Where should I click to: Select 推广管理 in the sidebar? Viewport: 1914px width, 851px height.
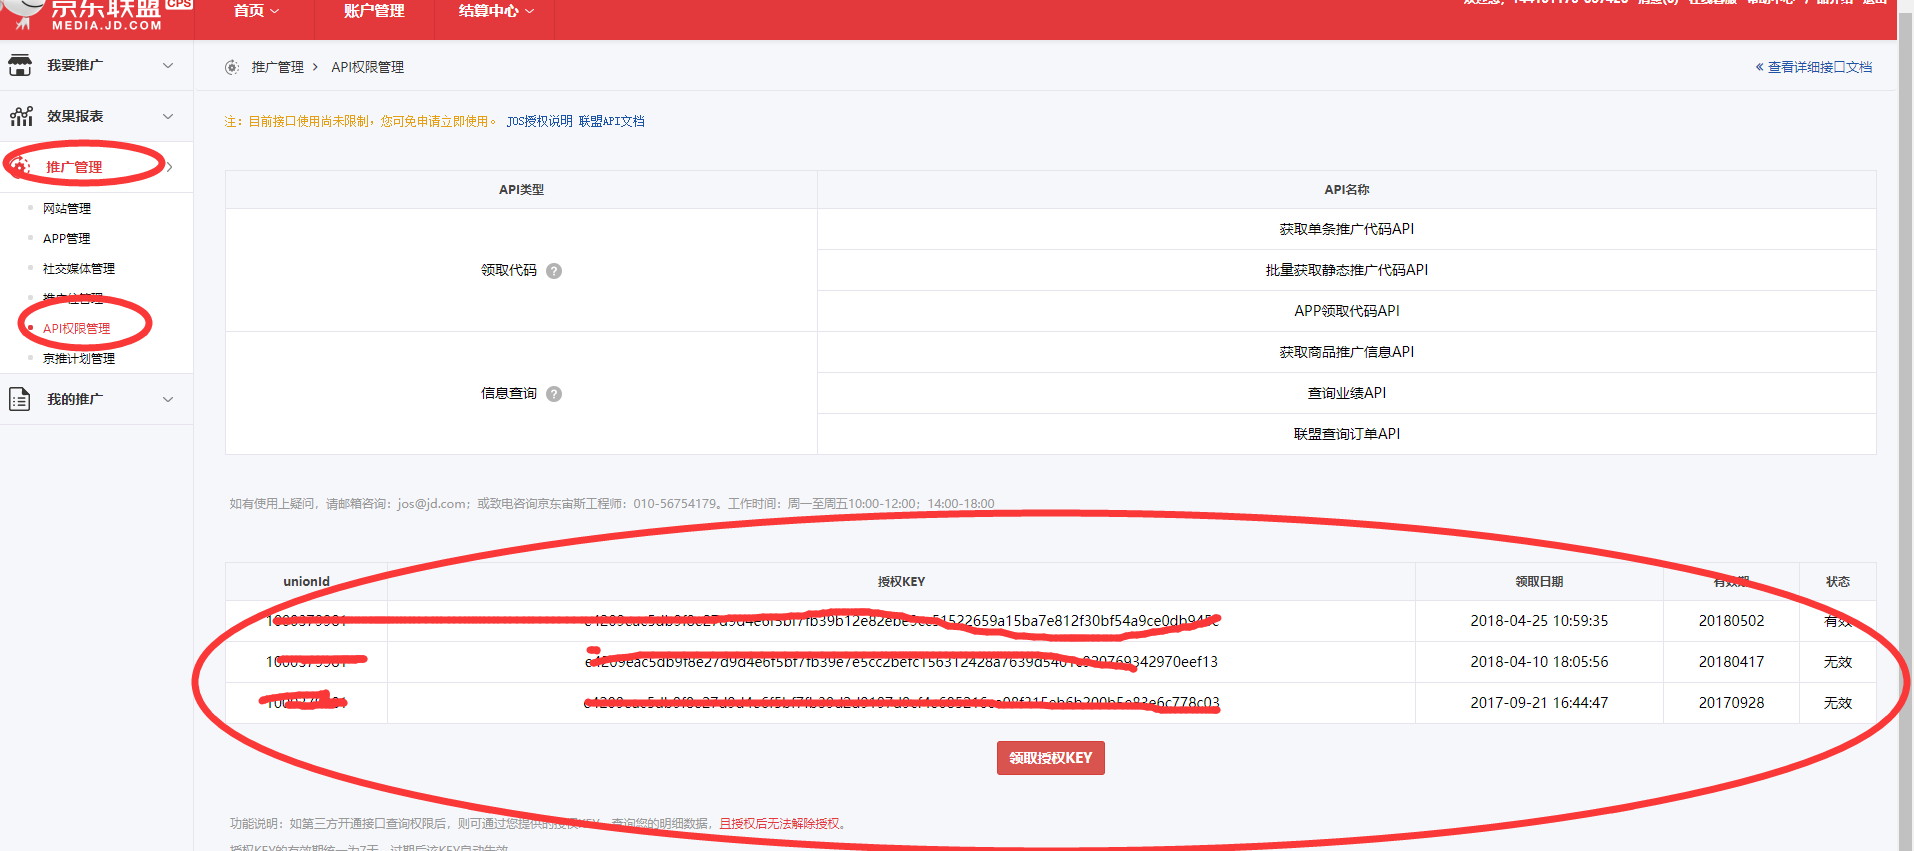tap(74, 167)
